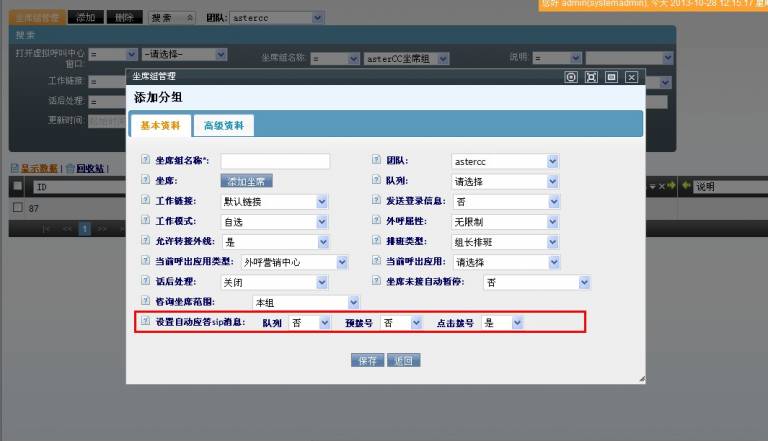Click the 保存 button
The width and height of the screenshot is (768, 441).
point(367,361)
